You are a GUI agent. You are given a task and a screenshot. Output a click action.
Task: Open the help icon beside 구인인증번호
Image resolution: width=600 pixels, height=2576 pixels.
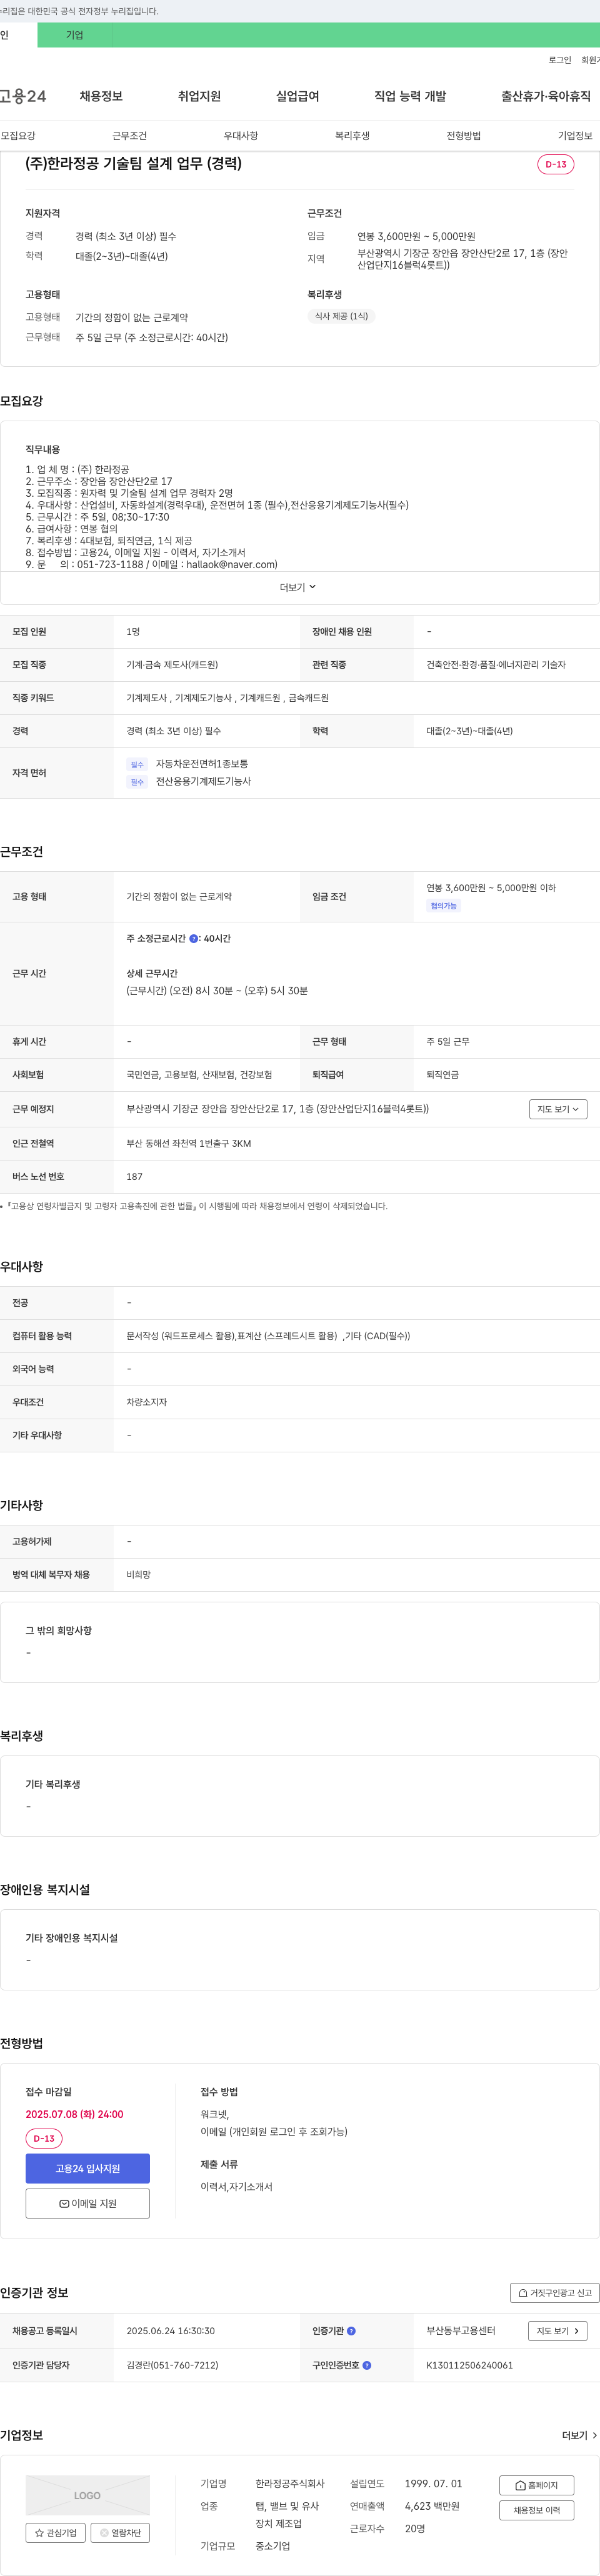click(367, 2365)
